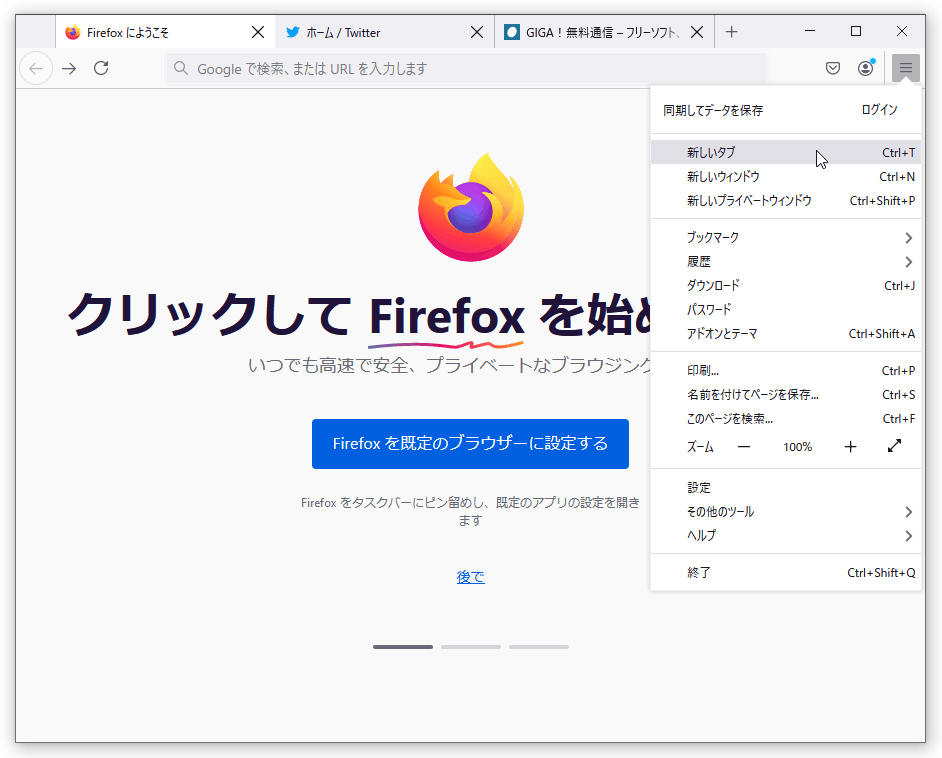This screenshot has width=942, height=758.
Task: Reload the page with the refresh icon
Action: pyautogui.click(x=101, y=68)
